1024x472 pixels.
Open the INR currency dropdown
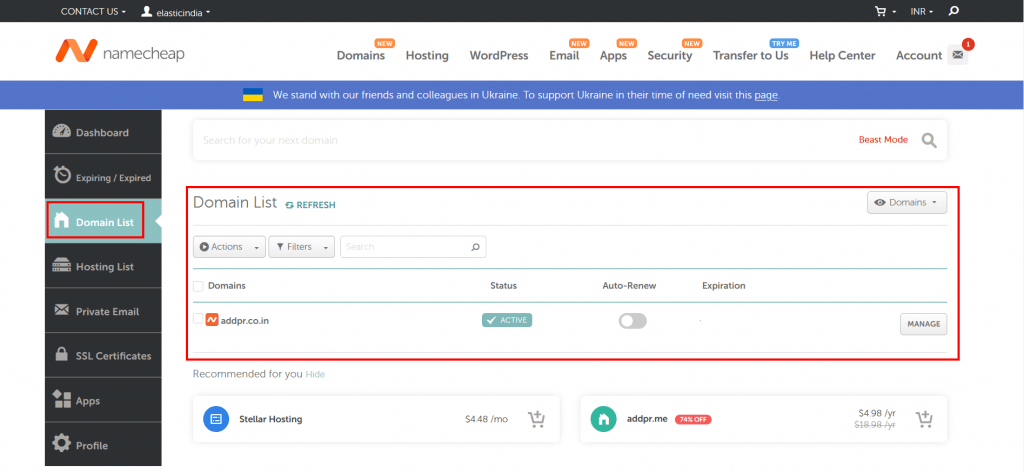(x=922, y=11)
